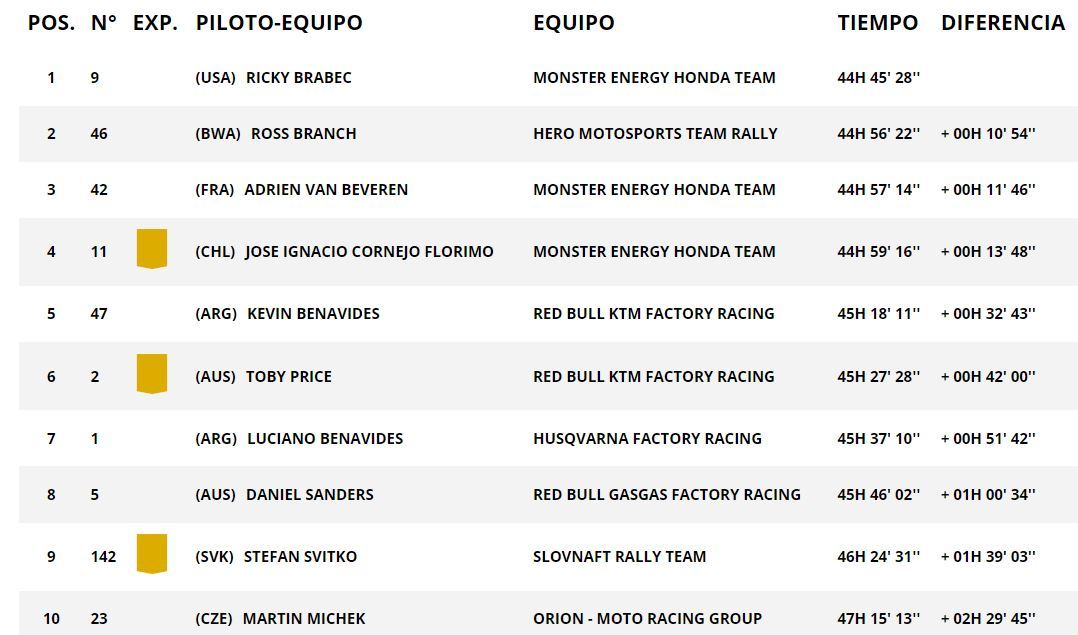Click the TIEMPO column header
Viewport: 1078px width, 635px height.
point(877,22)
